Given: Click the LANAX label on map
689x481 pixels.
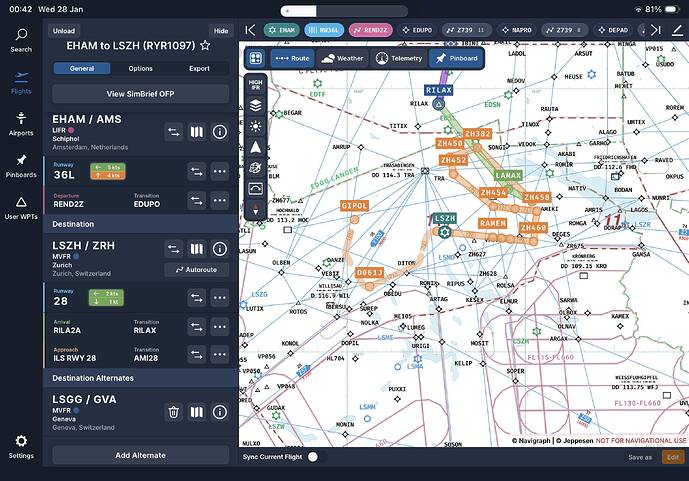Looking at the screenshot, I should (508, 176).
